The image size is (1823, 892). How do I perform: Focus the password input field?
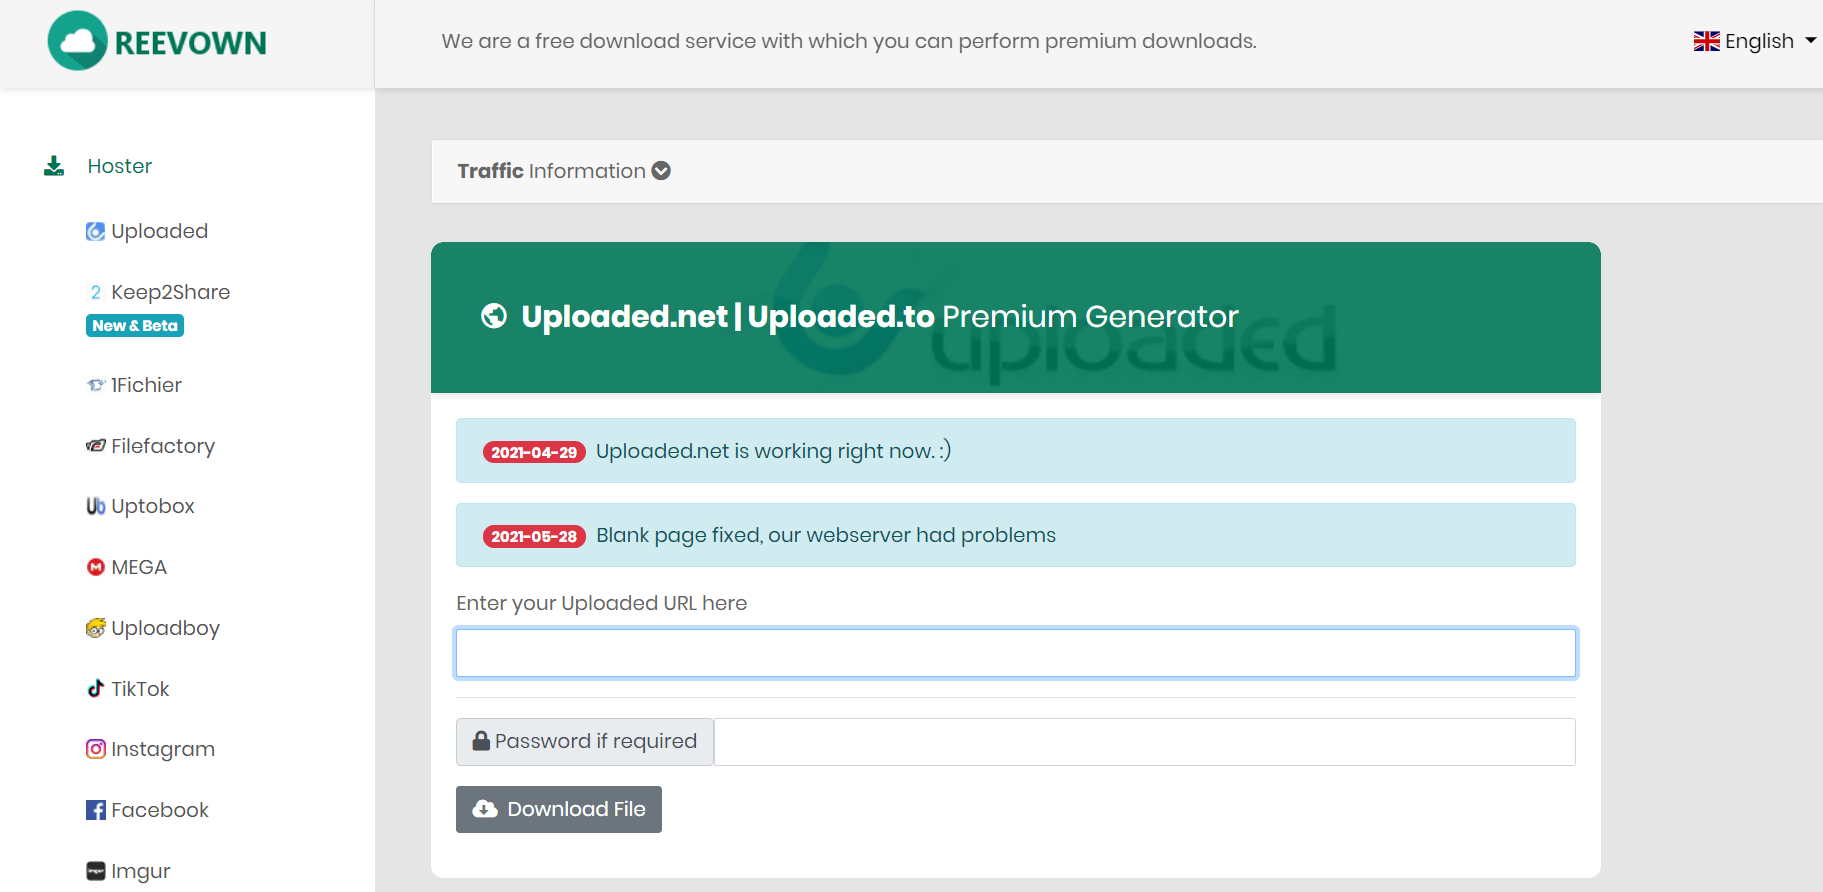coord(1145,742)
